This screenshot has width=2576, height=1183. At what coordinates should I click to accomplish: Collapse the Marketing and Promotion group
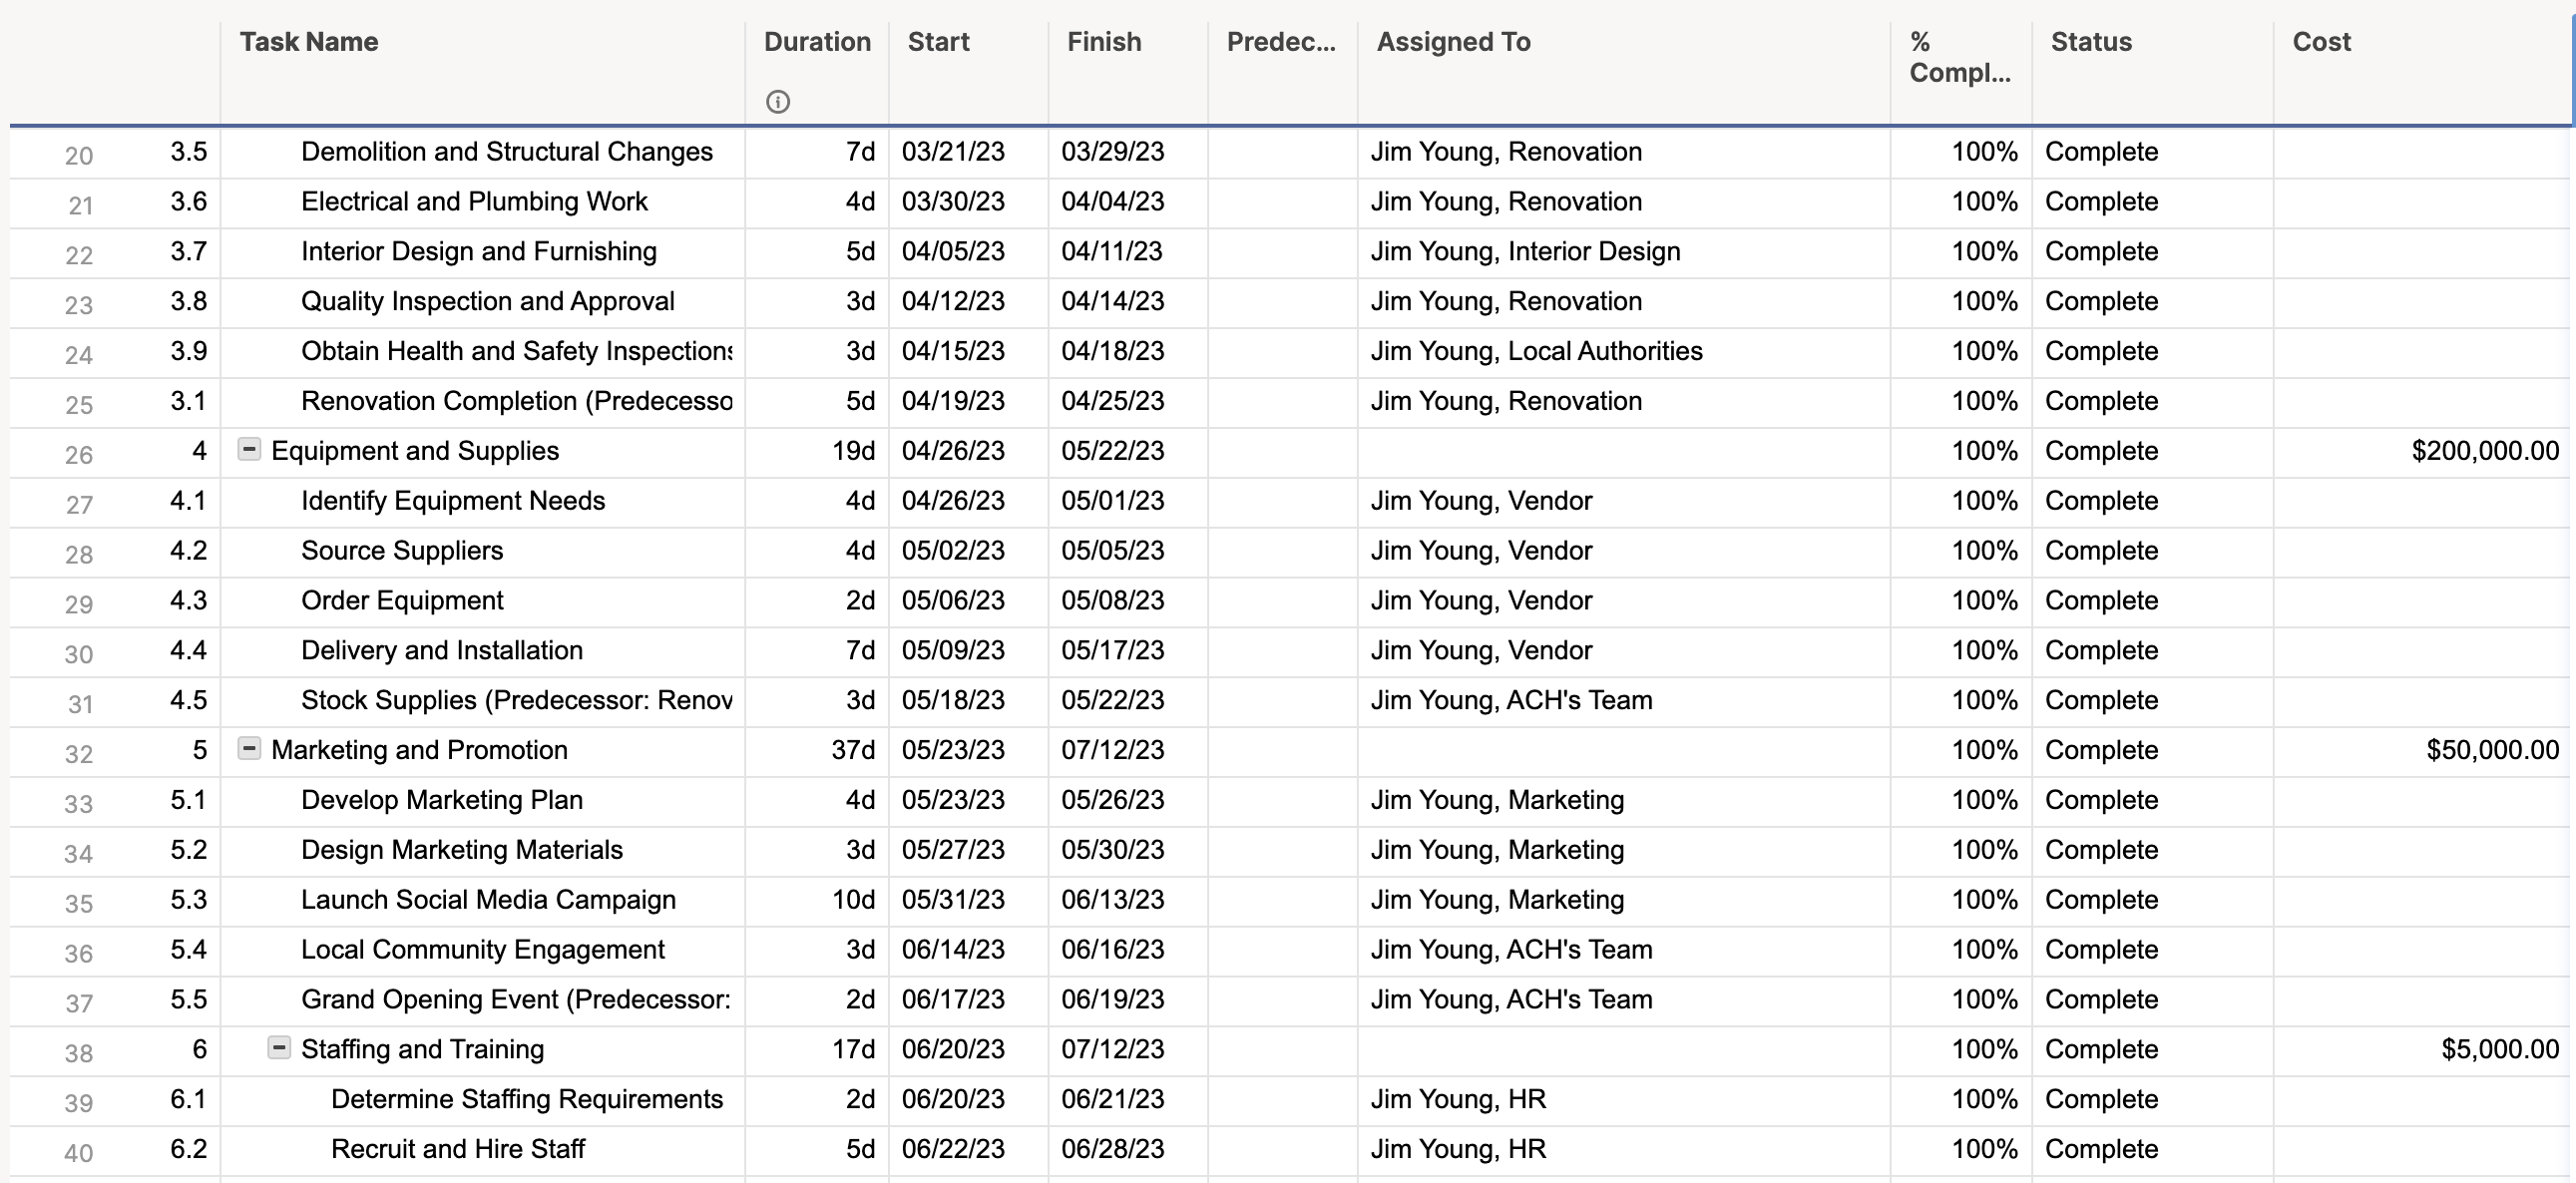[x=248, y=749]
